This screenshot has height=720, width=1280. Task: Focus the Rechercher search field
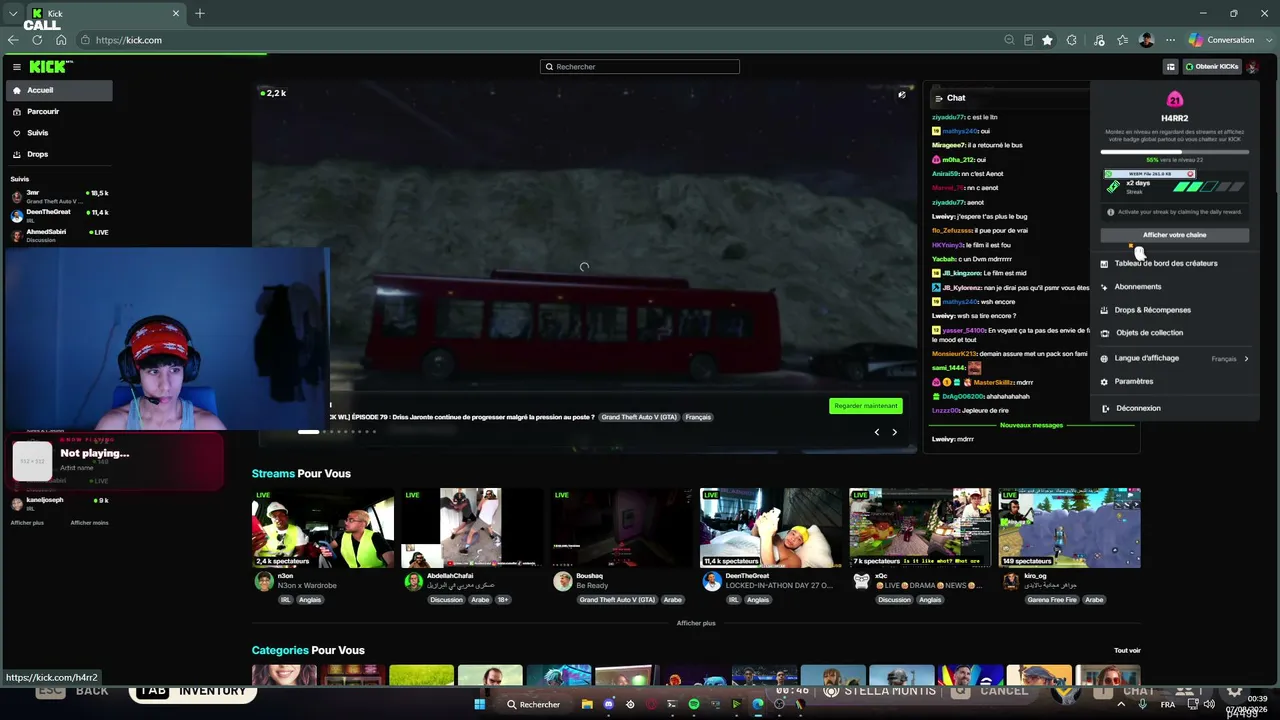[x=640, y=67]
